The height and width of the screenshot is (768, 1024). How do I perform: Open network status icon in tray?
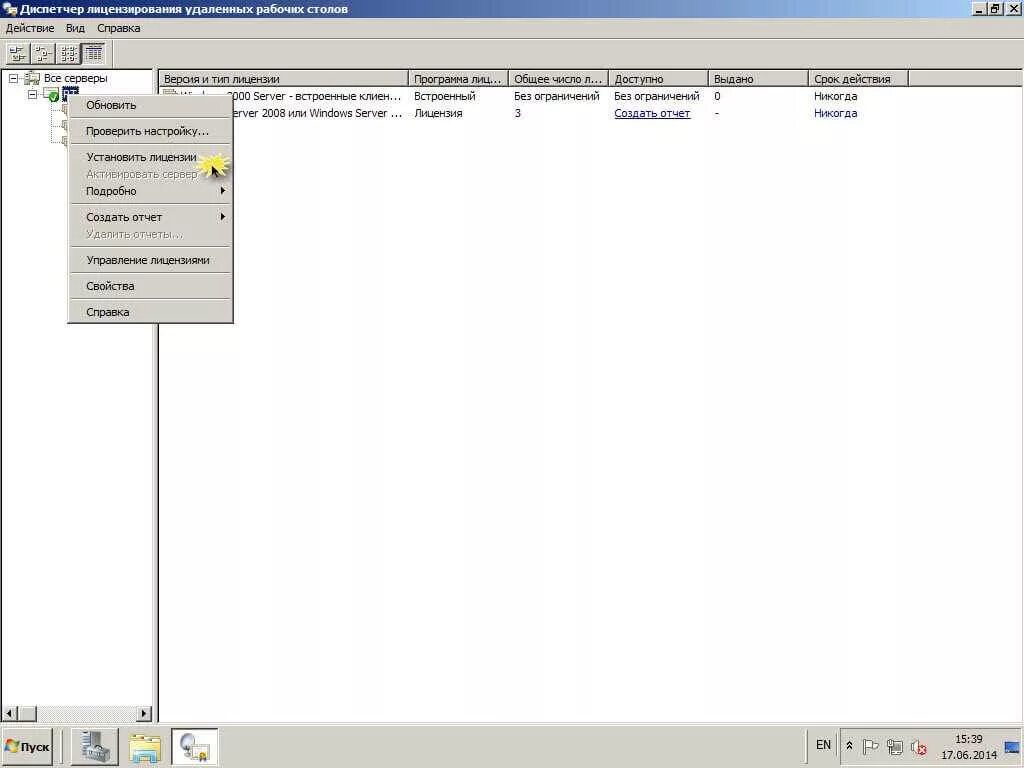[894, 746]
